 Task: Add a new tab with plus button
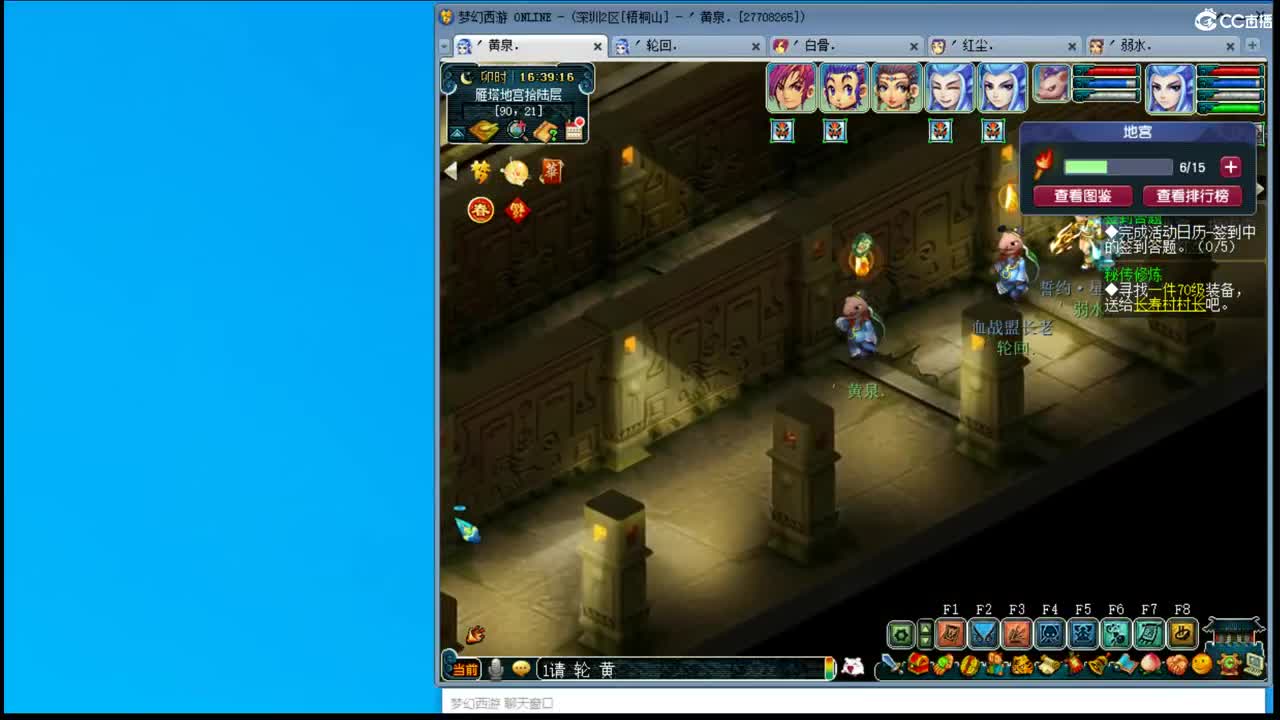pos(1252,45)
